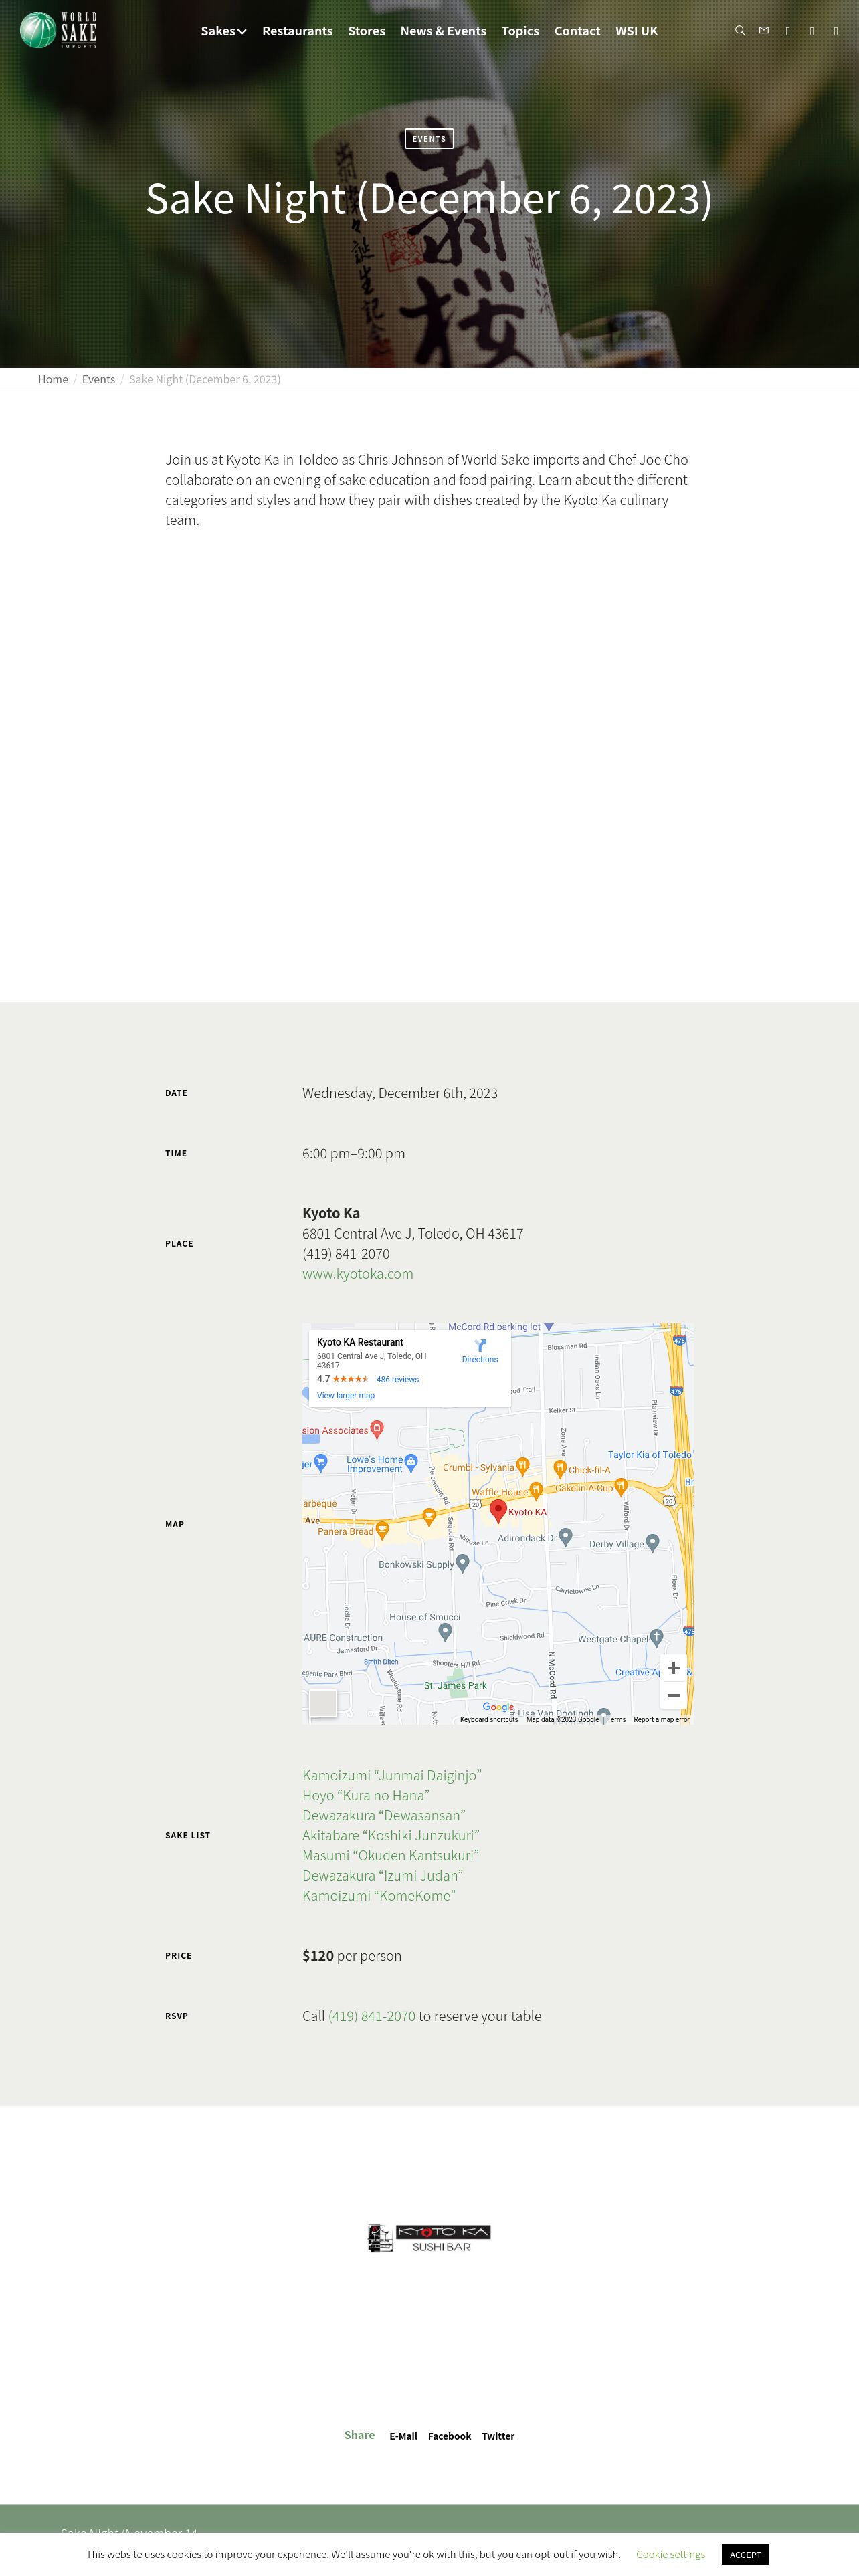Zoom in on the map with plus
This screenshot has height=2576, width=859.
(673, 1668)
